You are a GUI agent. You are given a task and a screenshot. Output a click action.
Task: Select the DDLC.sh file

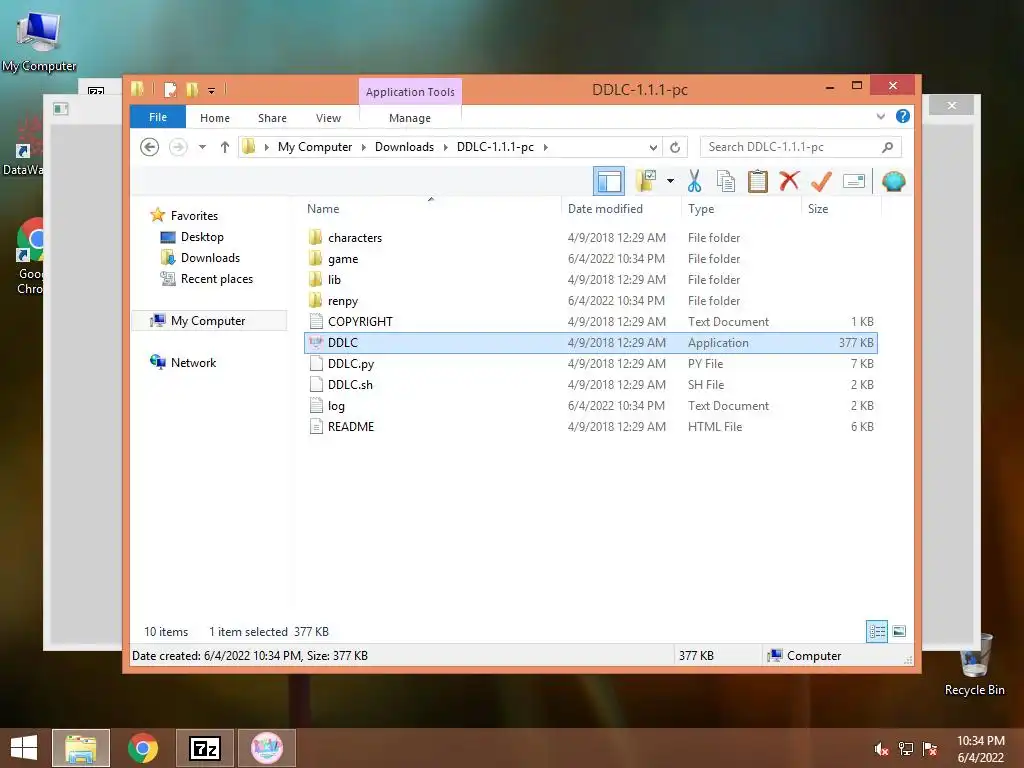pyautogui.click(x=590, y=384)
